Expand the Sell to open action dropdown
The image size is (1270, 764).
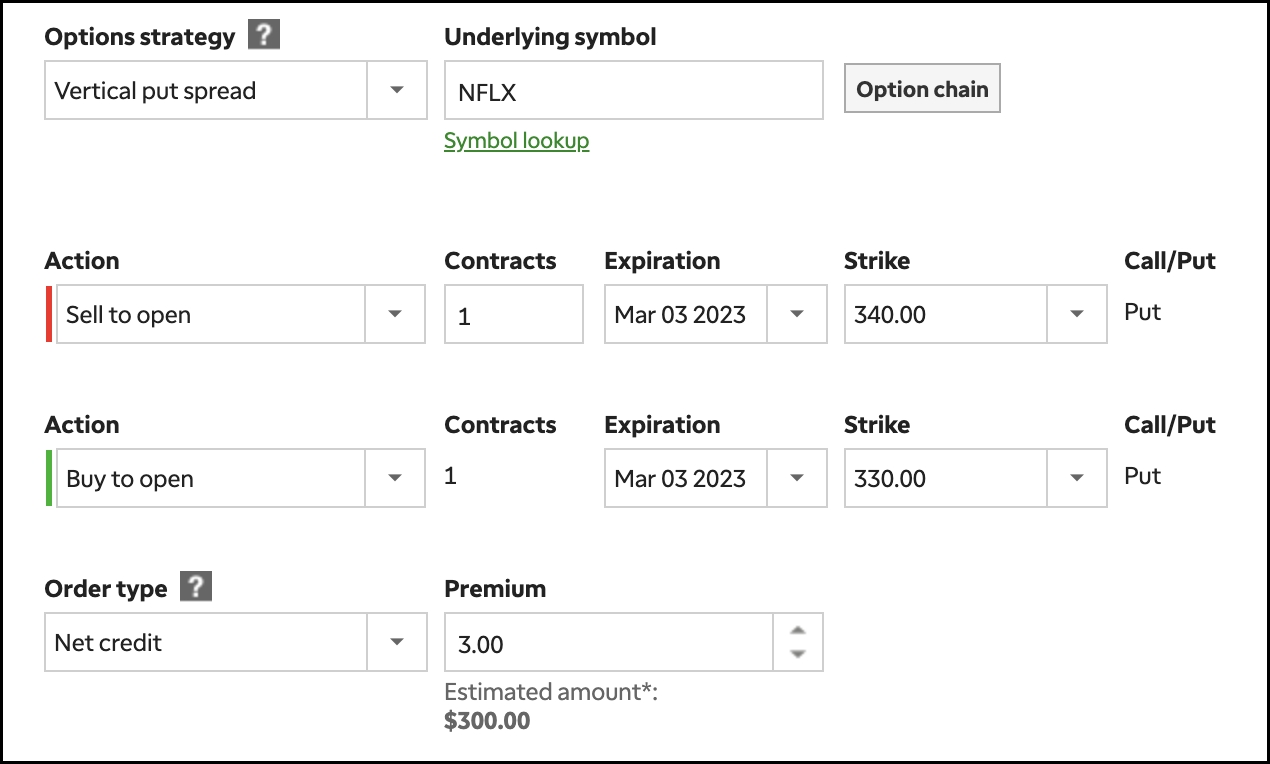pos(395,314)
